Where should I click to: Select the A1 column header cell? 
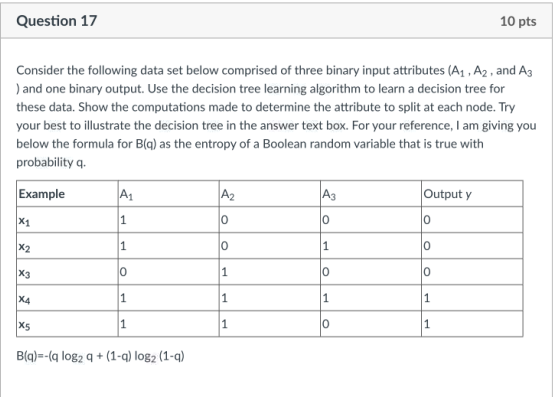coord(168,194)
